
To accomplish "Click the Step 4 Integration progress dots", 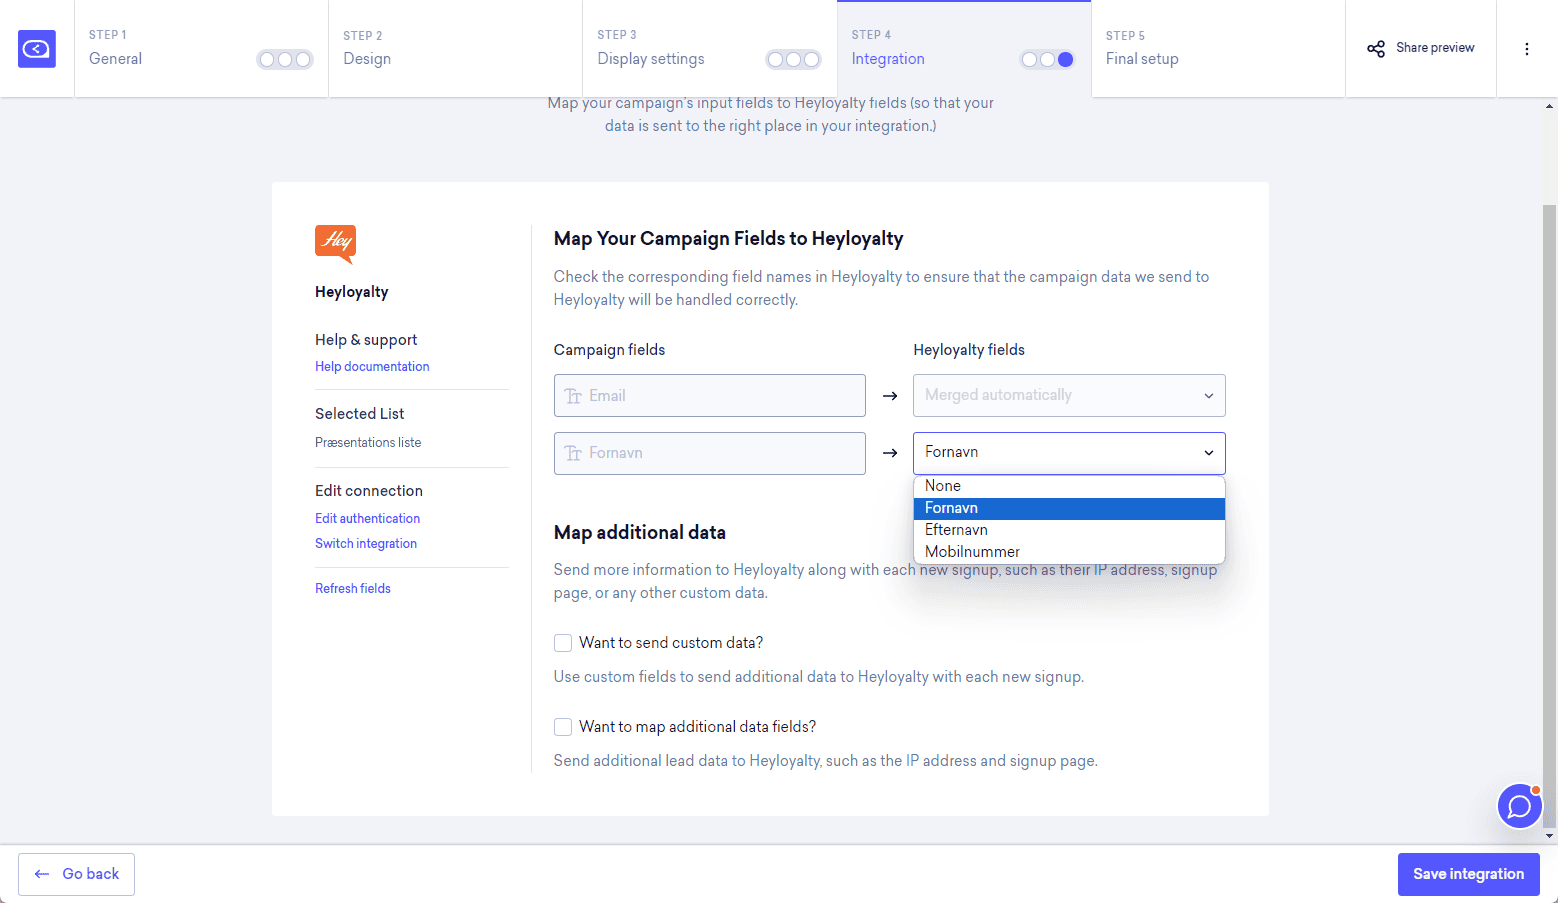I will click(1046, 60).
